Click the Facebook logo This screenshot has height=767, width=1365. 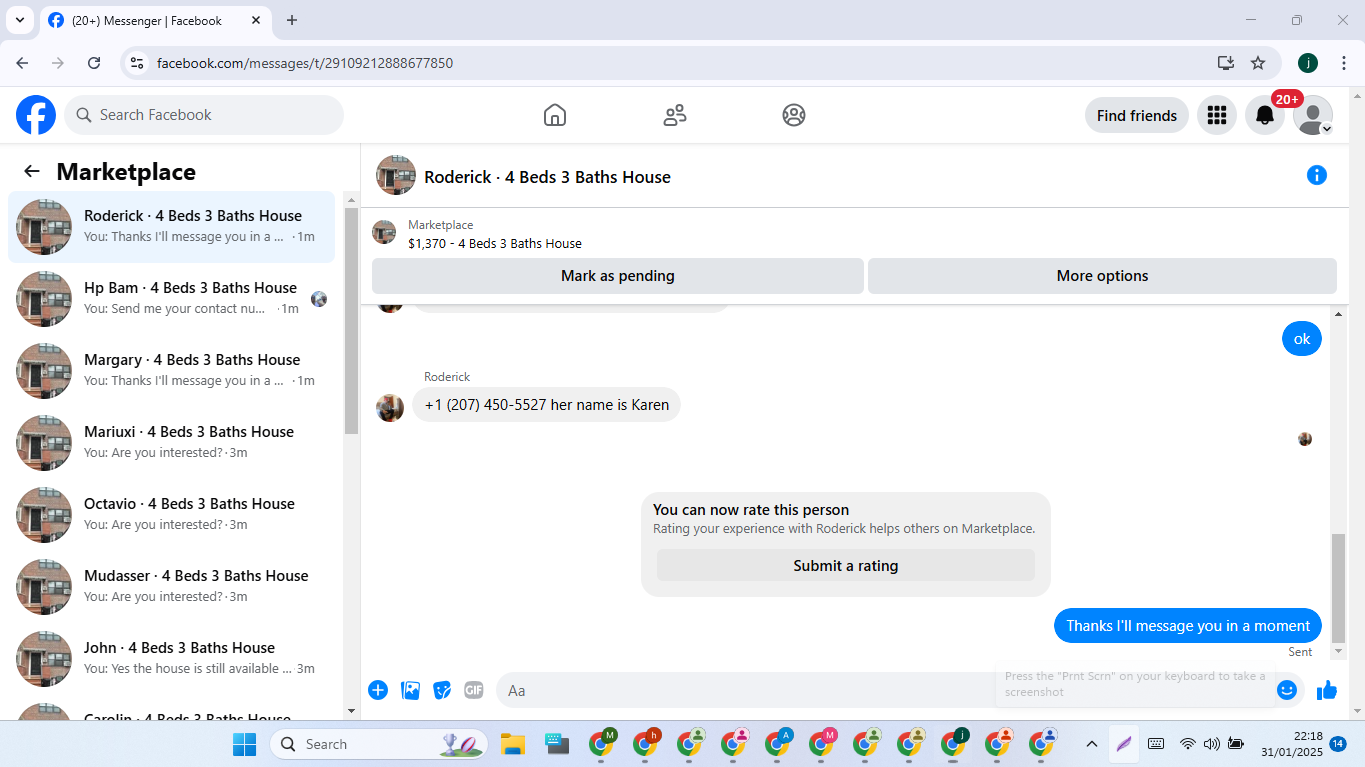pyautogui.click(x=36, y=115)
